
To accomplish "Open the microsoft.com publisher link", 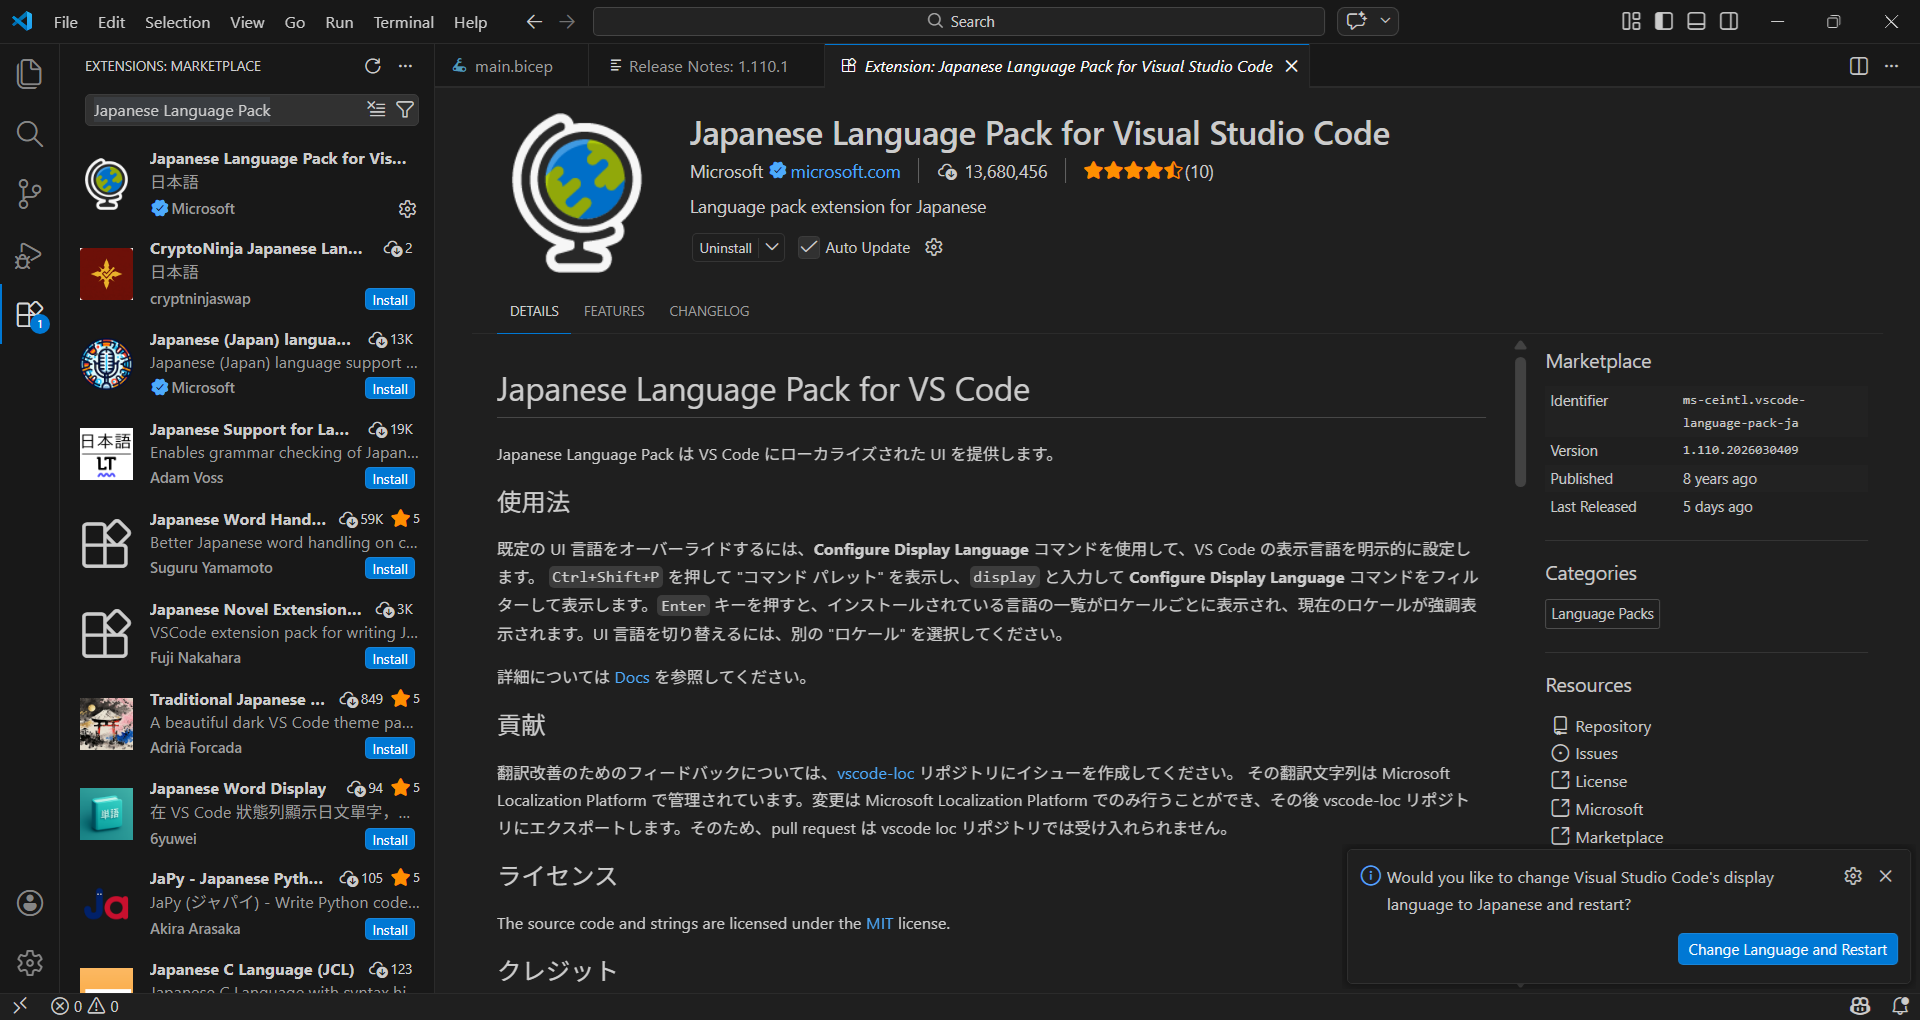I will pos(845,172).
